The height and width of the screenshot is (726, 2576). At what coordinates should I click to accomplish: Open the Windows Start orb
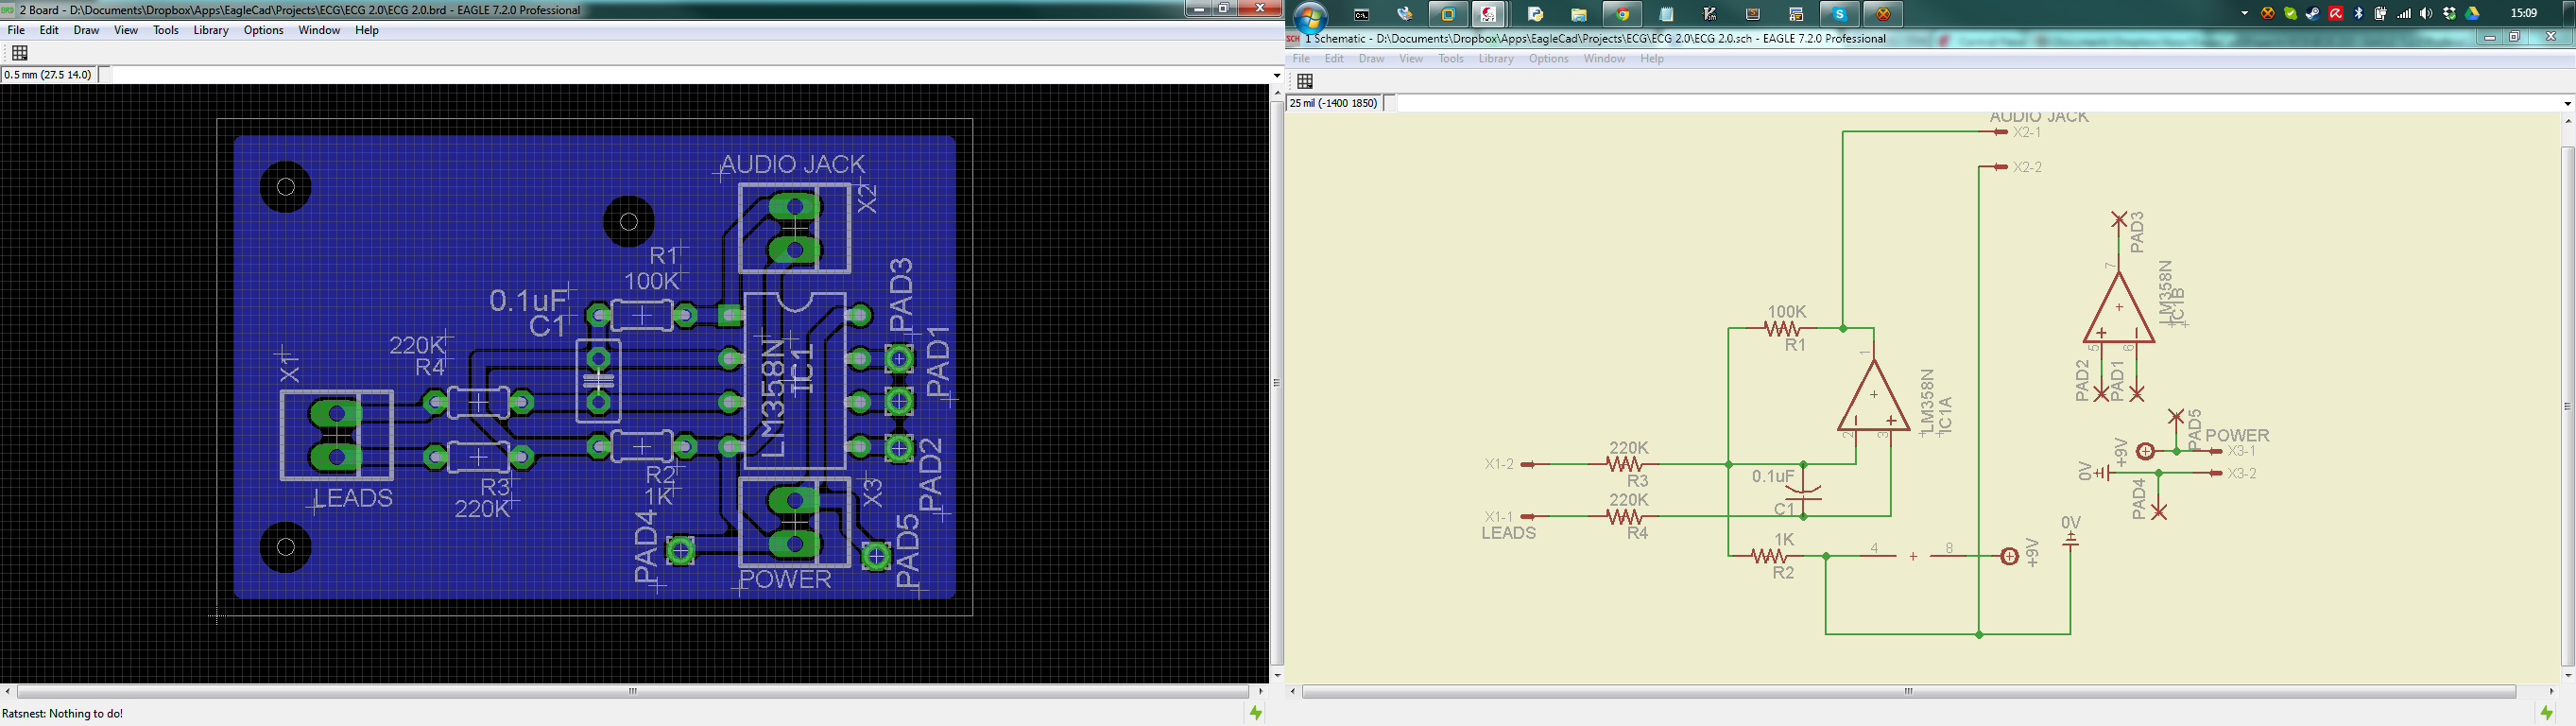click(x=1310, y=16)
